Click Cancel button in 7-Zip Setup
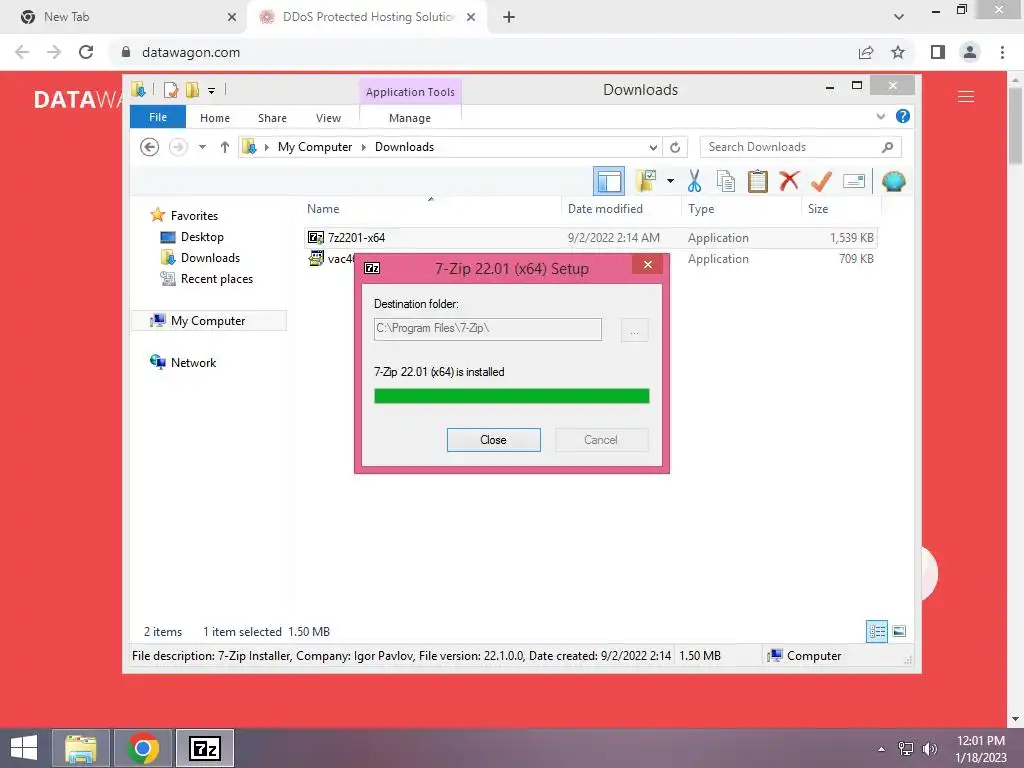 601,440
